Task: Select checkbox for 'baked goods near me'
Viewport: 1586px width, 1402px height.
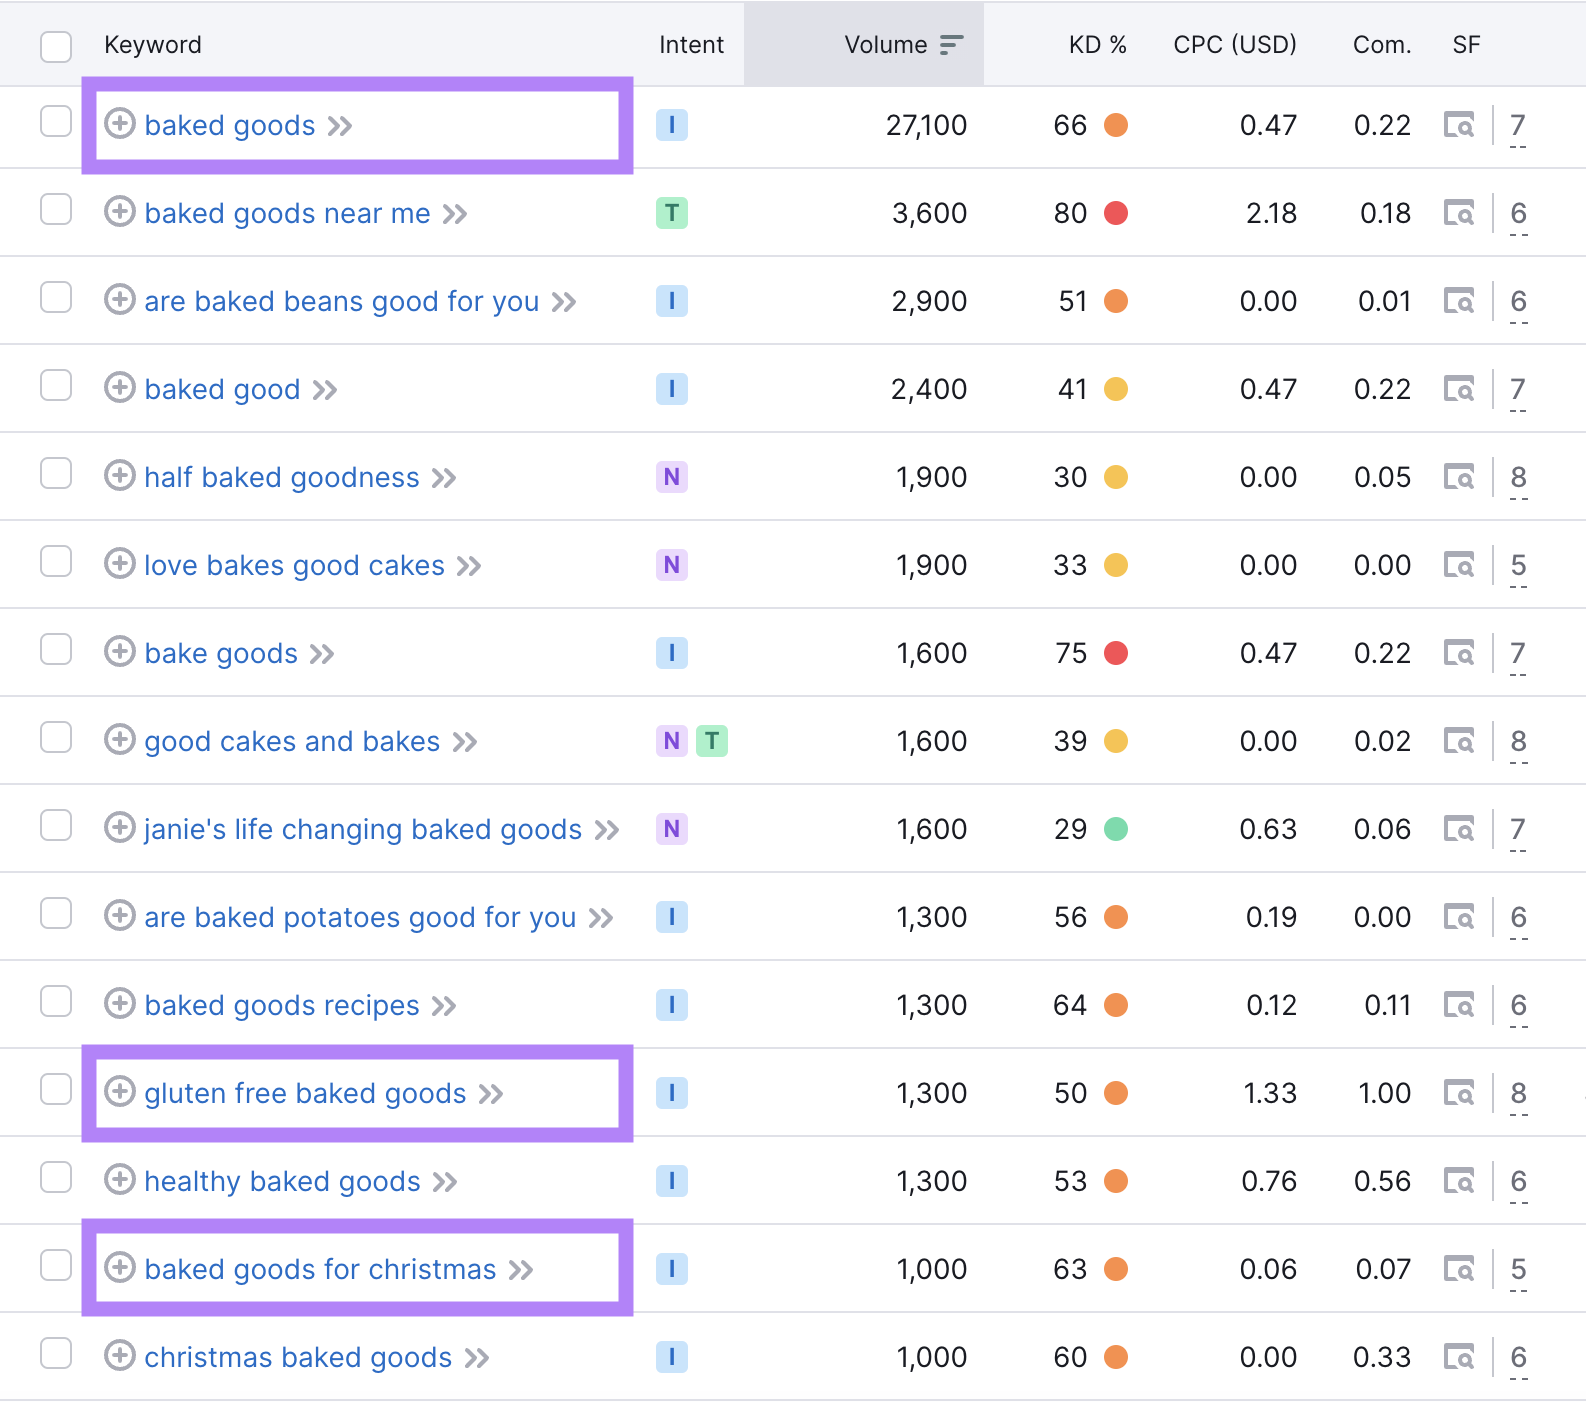Action: (x=56, y=209)
